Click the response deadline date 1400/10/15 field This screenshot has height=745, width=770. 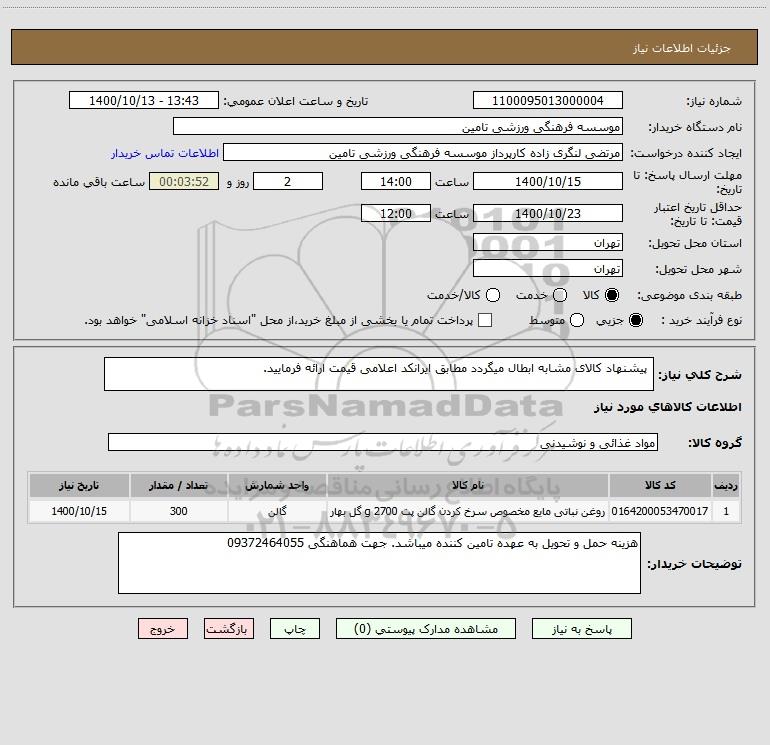pos(548,181)
